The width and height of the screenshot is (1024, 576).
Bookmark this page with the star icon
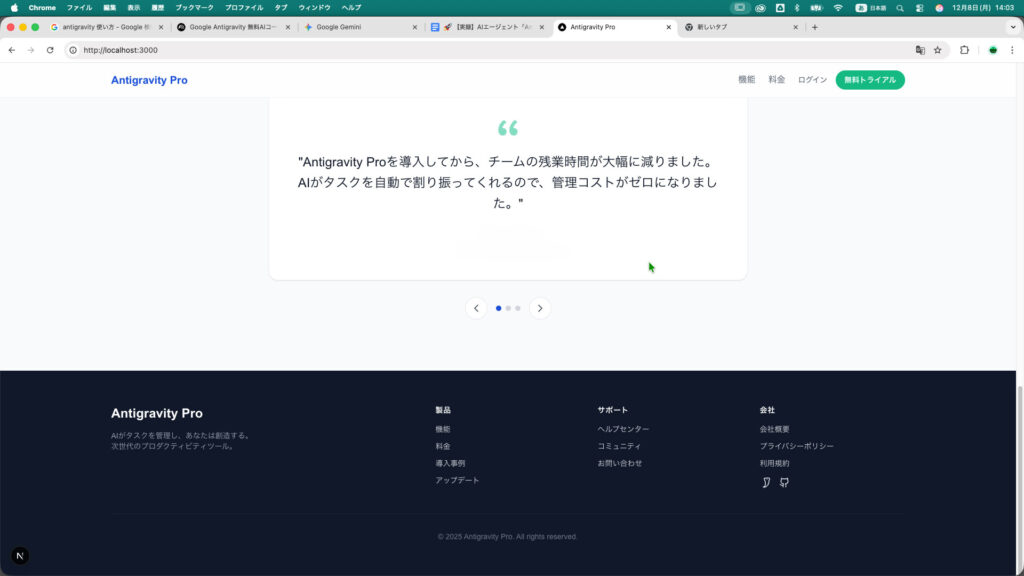938,50
